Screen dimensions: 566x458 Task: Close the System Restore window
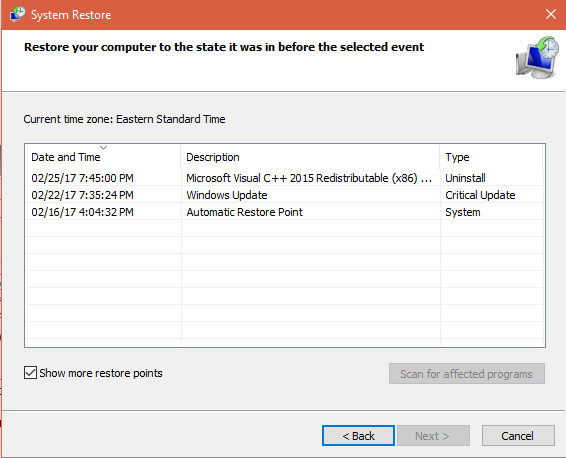(550, 14)
